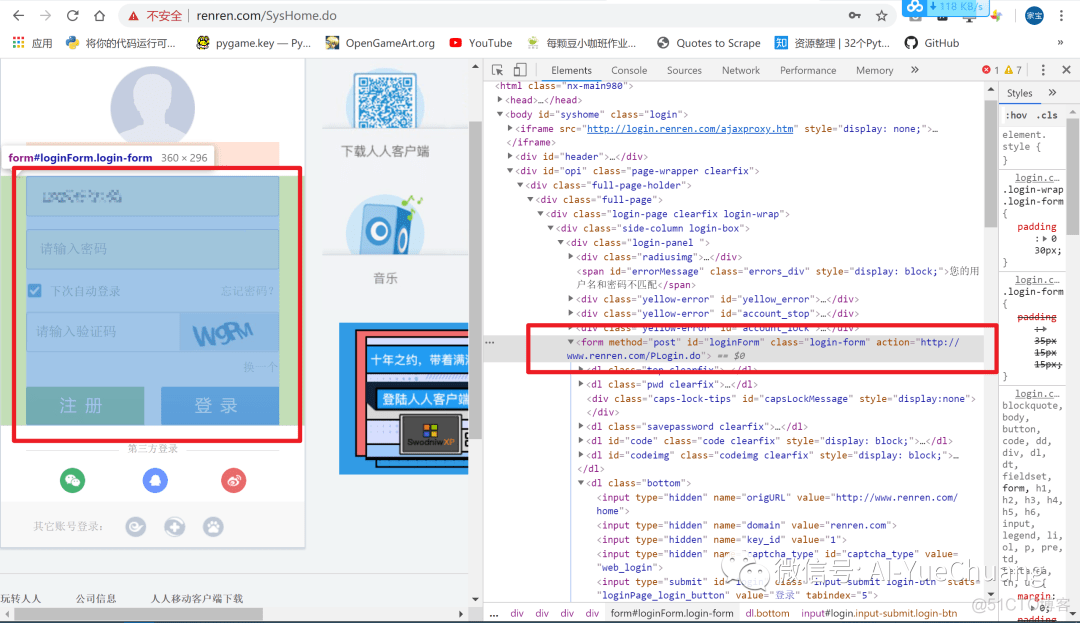Collapse the body#syshome node
Image resolution: width=1080 pixels, height=623 pixels.
click(500, 114)
